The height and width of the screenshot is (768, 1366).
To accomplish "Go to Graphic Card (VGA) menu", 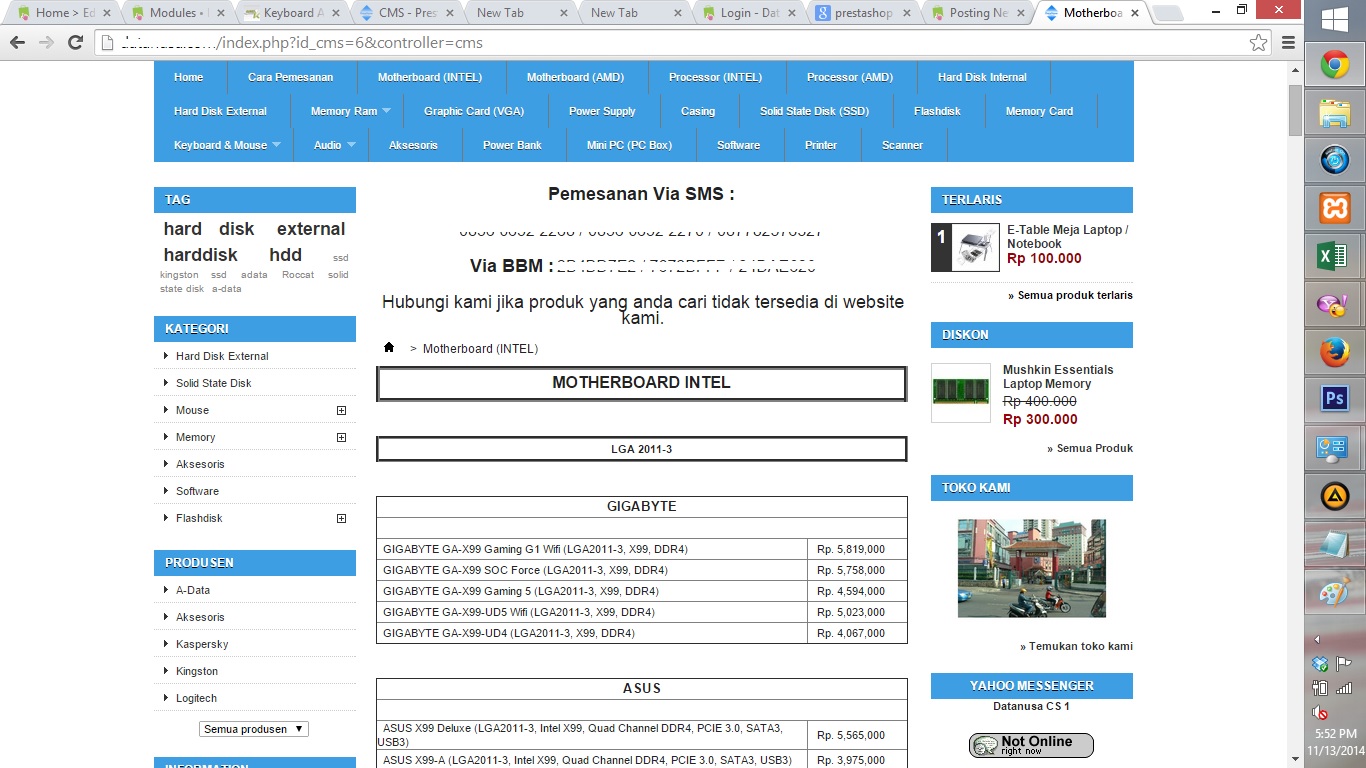I will coord(474,111).
